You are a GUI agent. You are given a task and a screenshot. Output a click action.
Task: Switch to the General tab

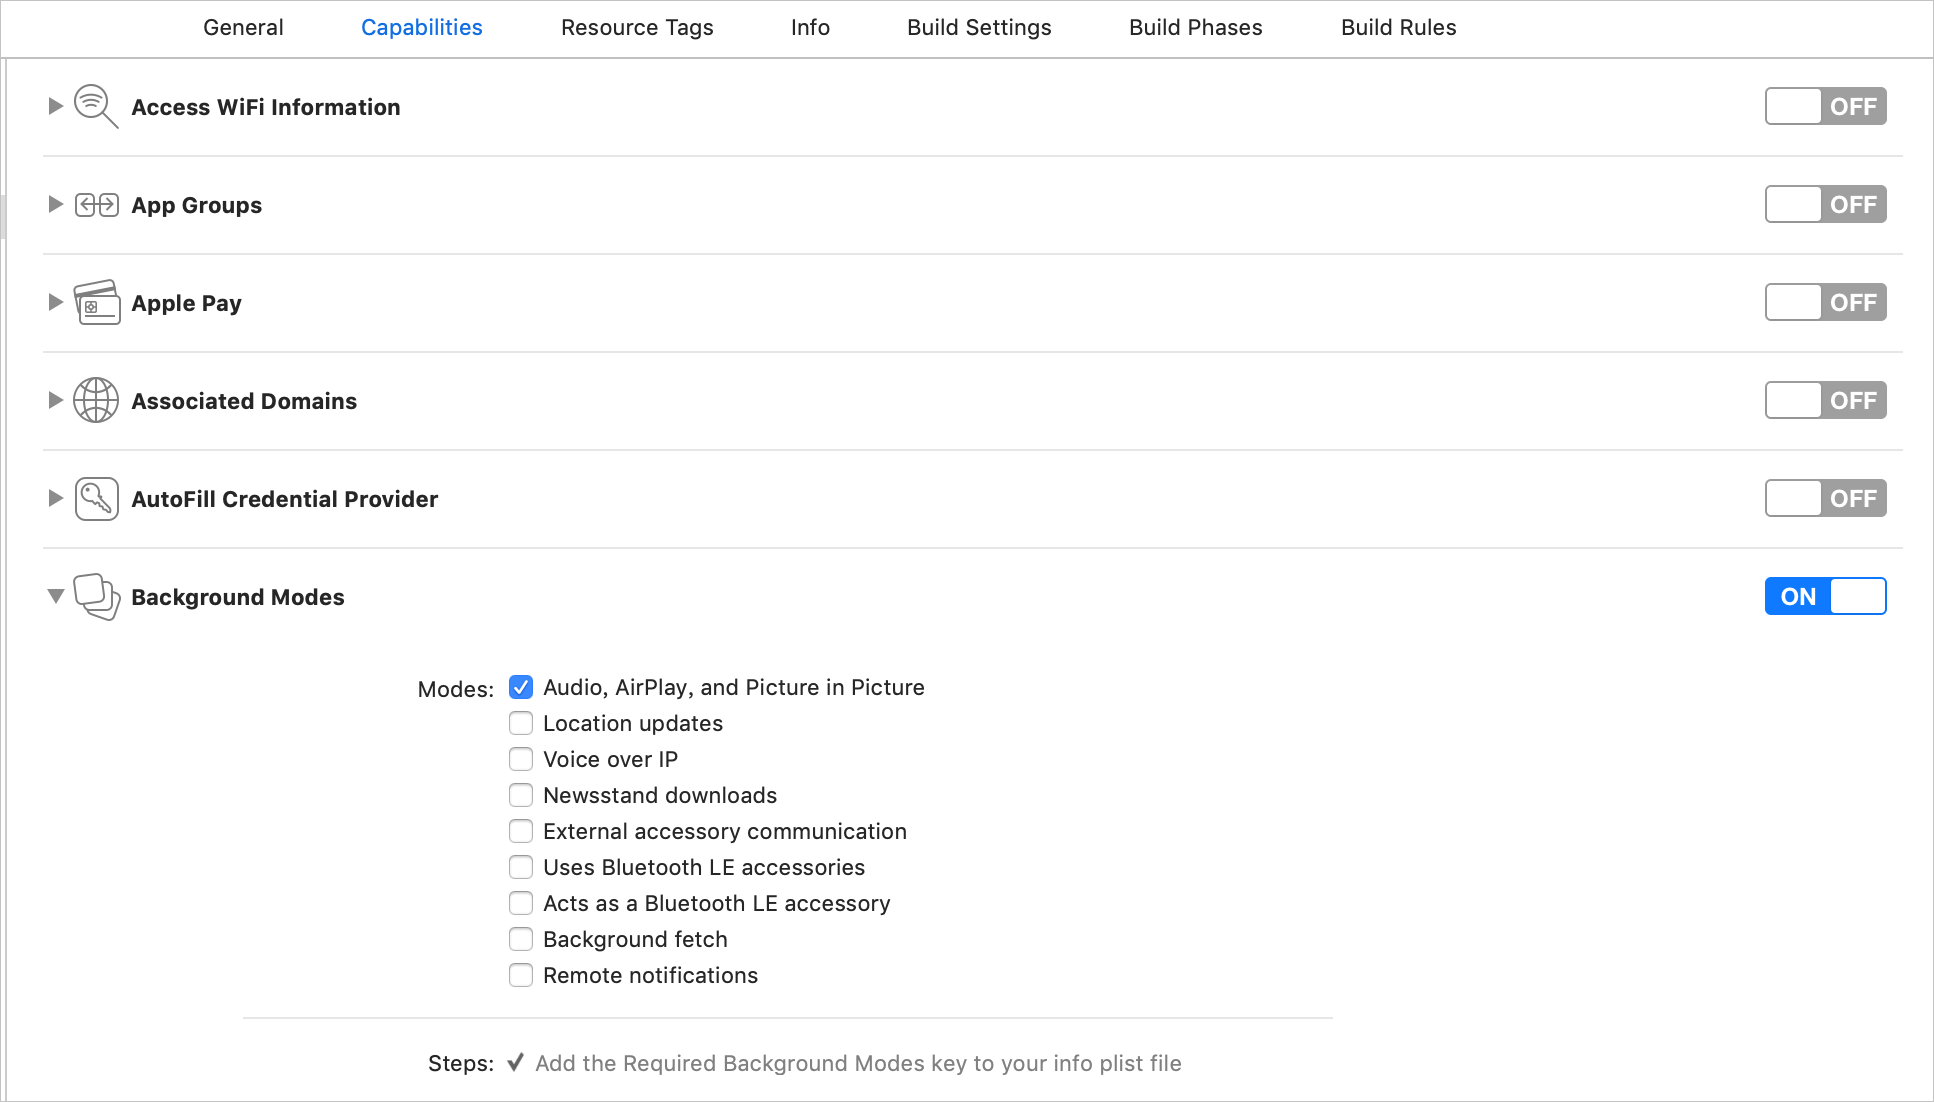243,28
